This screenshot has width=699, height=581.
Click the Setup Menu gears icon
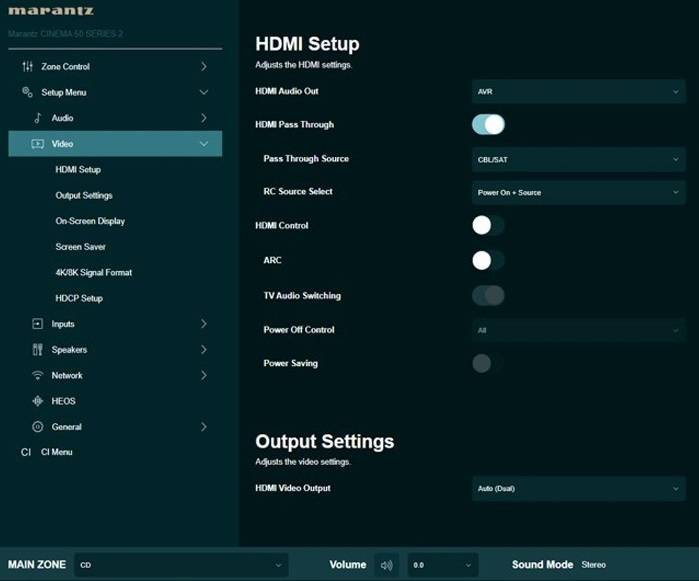(x=27, y=92)
